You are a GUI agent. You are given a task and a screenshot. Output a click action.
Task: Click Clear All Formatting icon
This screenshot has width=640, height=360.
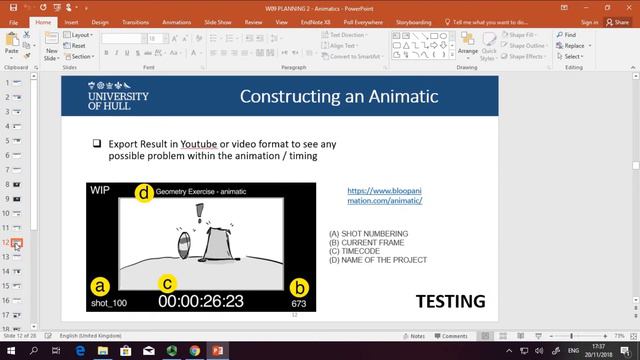point(199,39)
